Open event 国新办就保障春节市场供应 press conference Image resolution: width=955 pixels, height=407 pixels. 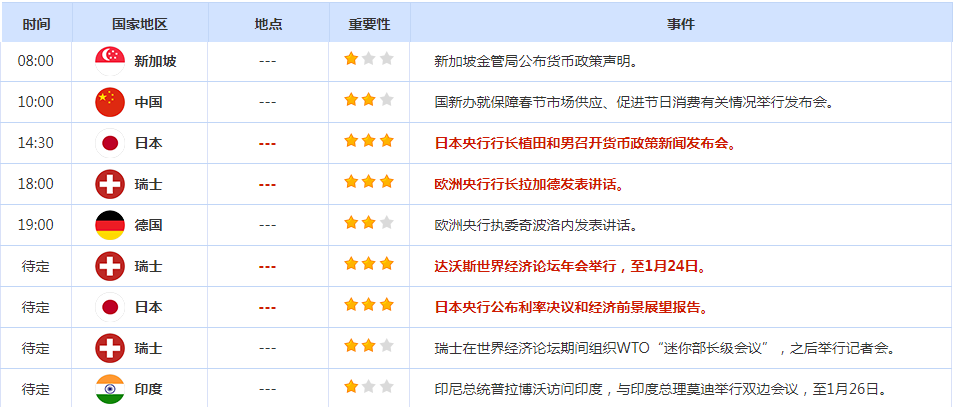634,102
